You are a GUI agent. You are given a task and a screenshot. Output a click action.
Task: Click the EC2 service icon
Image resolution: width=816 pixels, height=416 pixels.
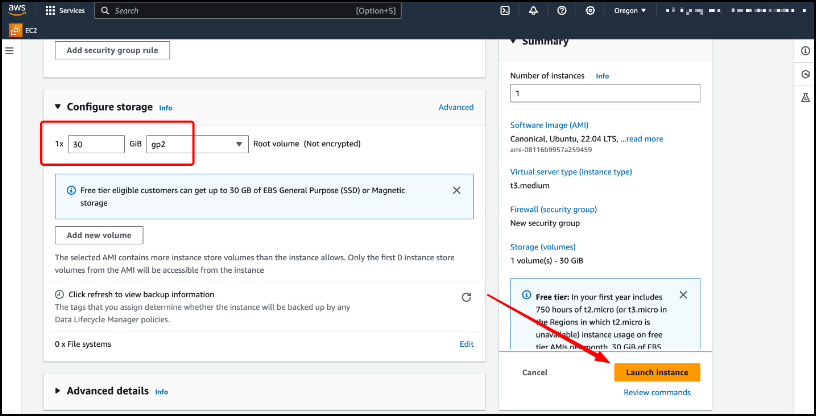(x=16, y=30)
